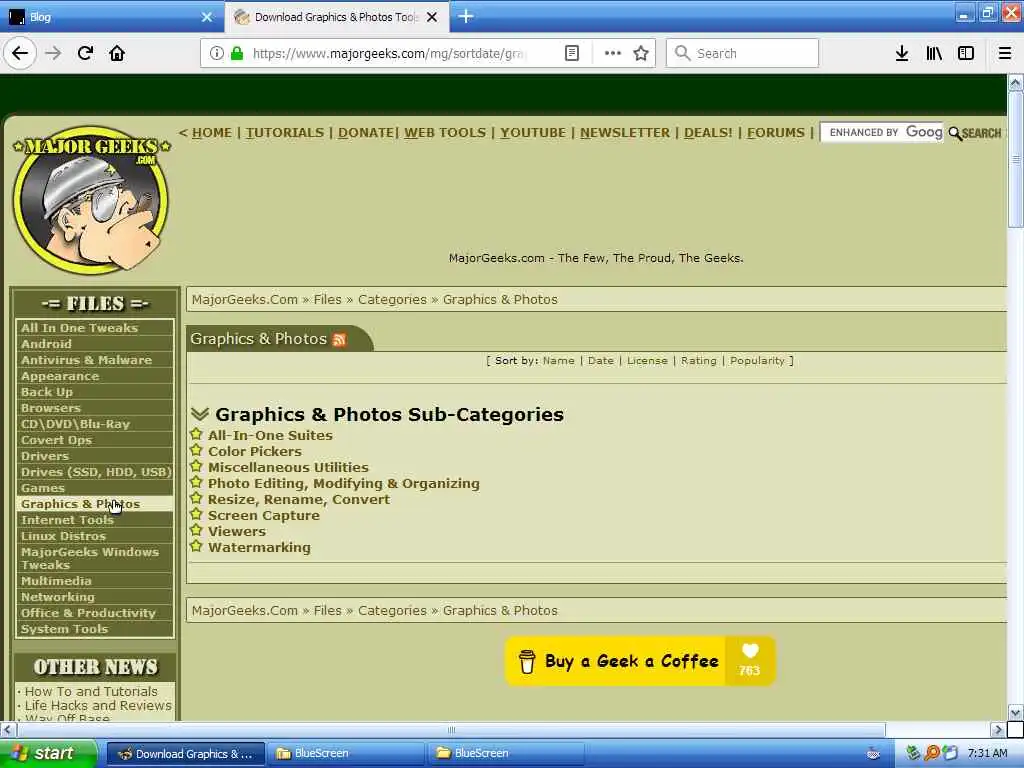The height and width of the screenshot is (768, 1024).
Task: Open TUTORIALS in the top navigation
Action: point(285,133)
